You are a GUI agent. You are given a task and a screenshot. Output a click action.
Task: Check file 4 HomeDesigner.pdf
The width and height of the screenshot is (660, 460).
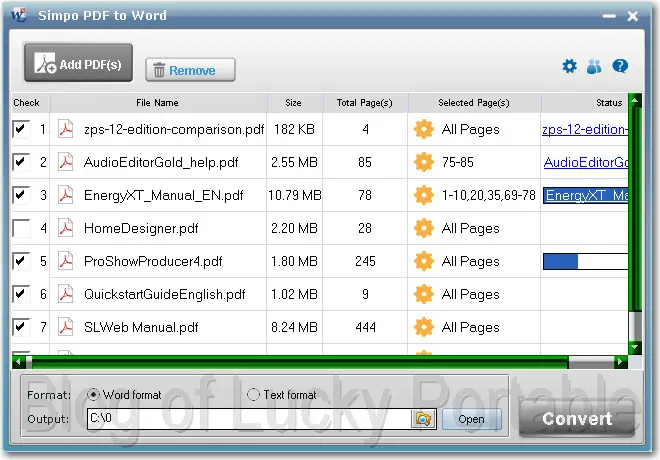[x=21, y=228]
